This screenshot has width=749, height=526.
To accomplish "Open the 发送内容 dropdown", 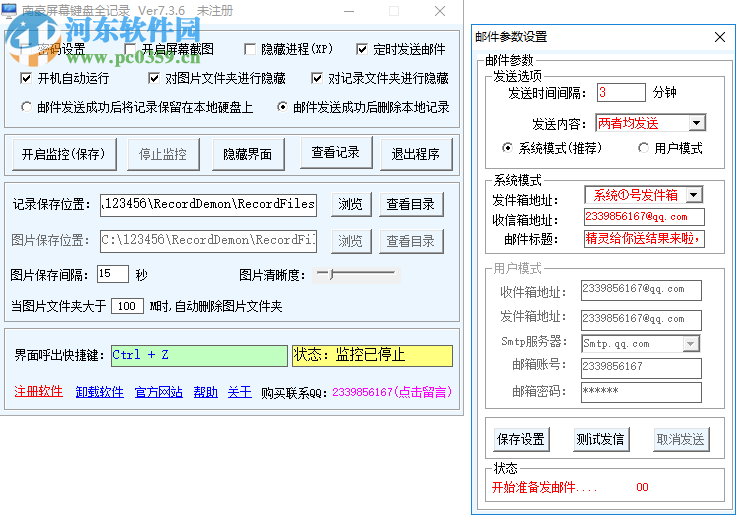I will tap(697, 123).
